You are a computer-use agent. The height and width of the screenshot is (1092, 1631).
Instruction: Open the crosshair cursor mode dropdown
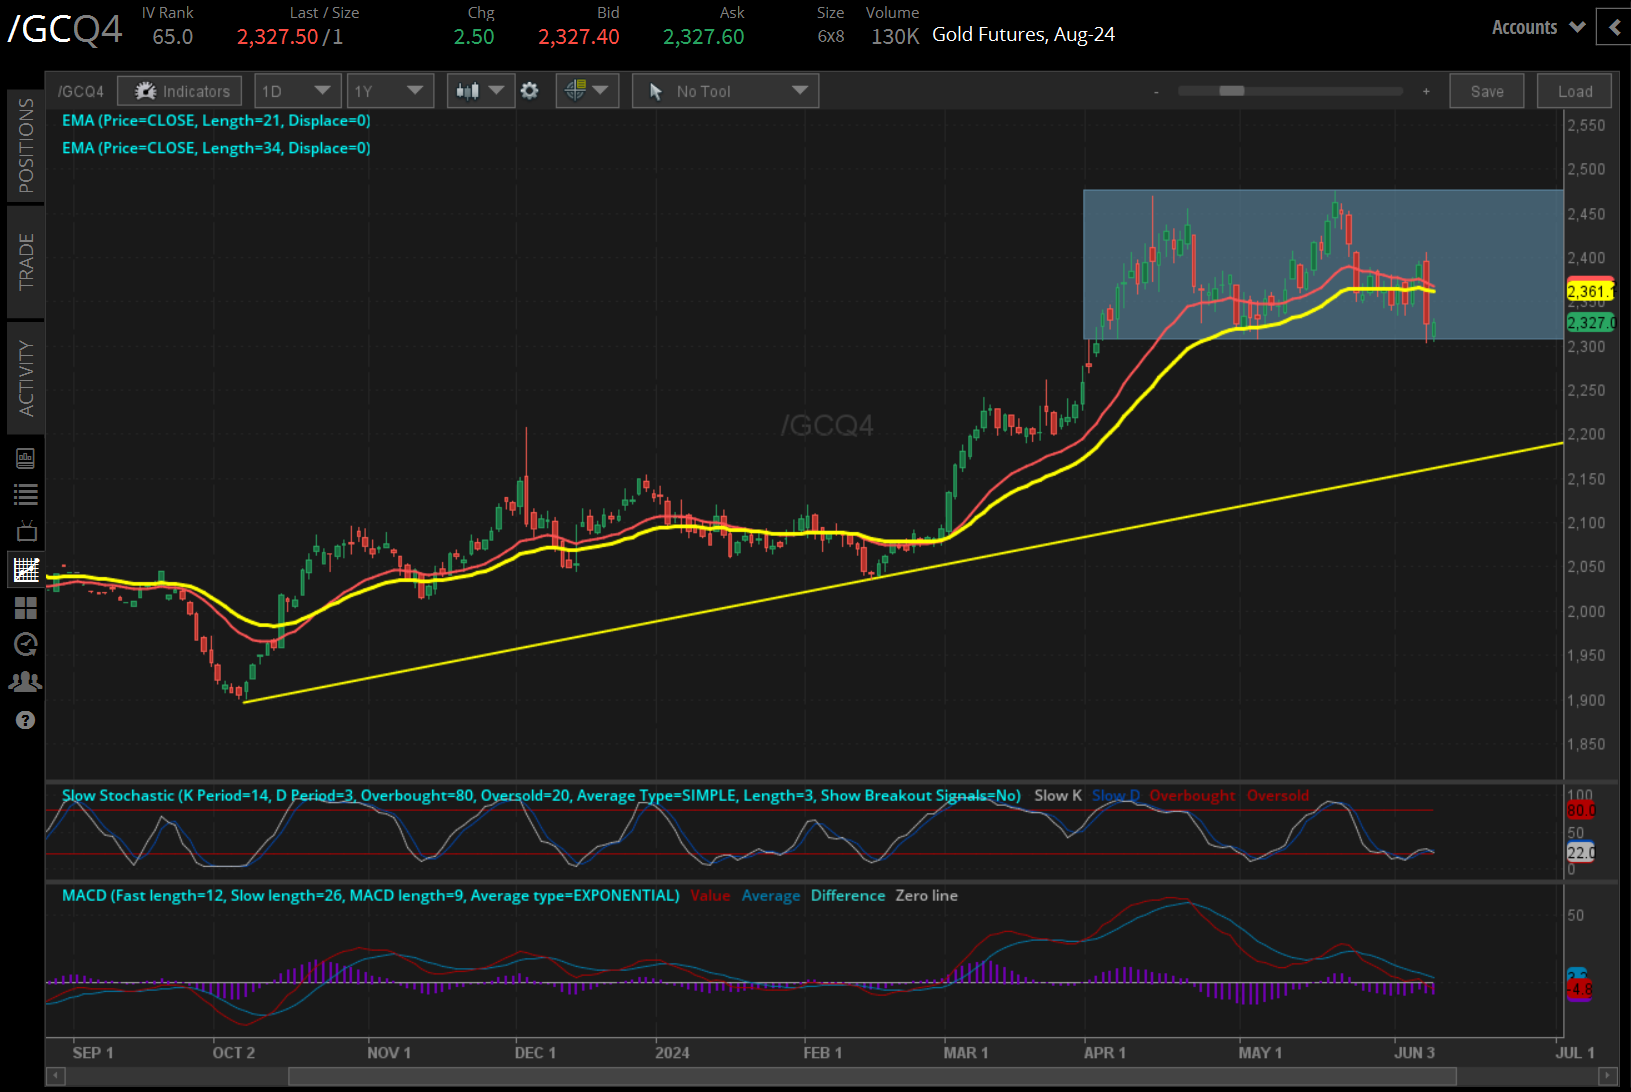pos(587,91)
